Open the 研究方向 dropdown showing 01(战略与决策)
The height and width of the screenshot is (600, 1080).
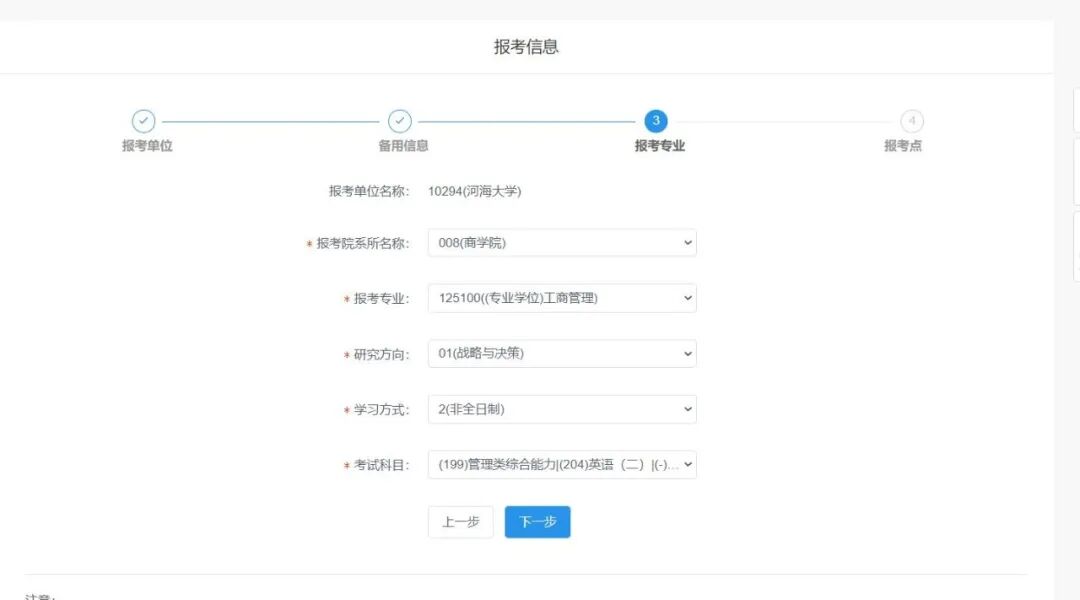click(x=562, y=353)
